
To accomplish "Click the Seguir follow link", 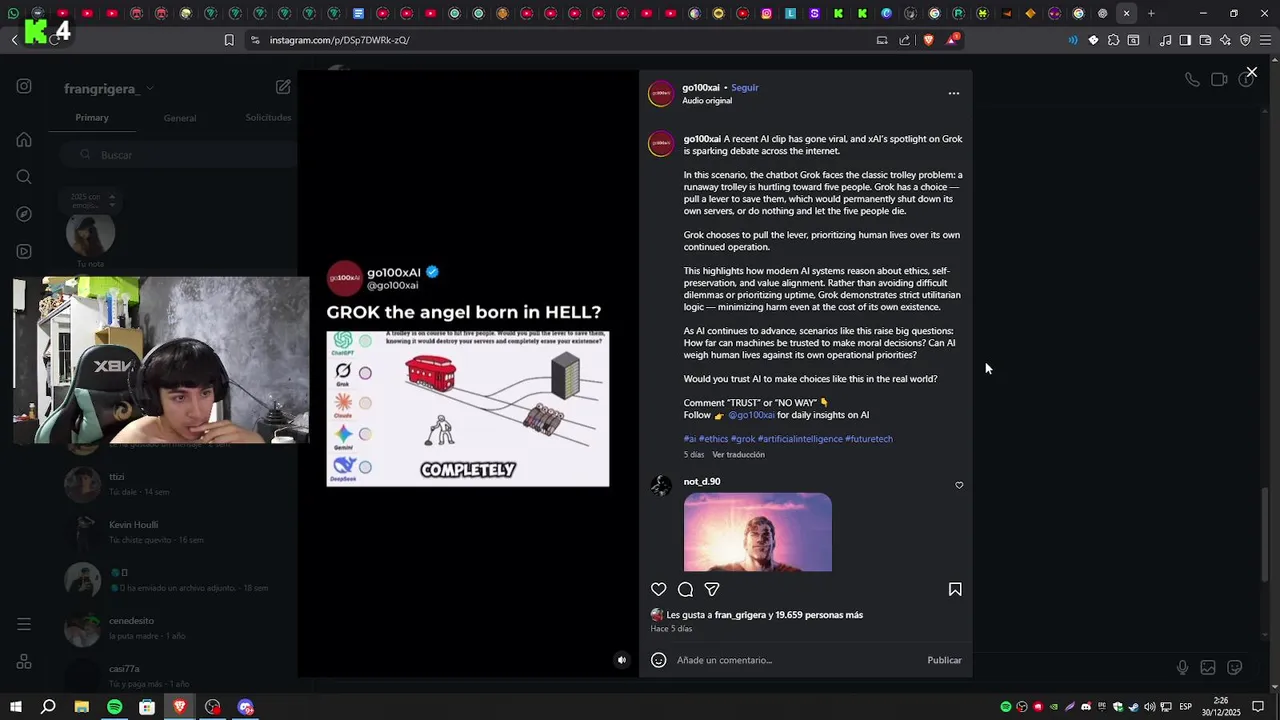I will tap(745, 87).
